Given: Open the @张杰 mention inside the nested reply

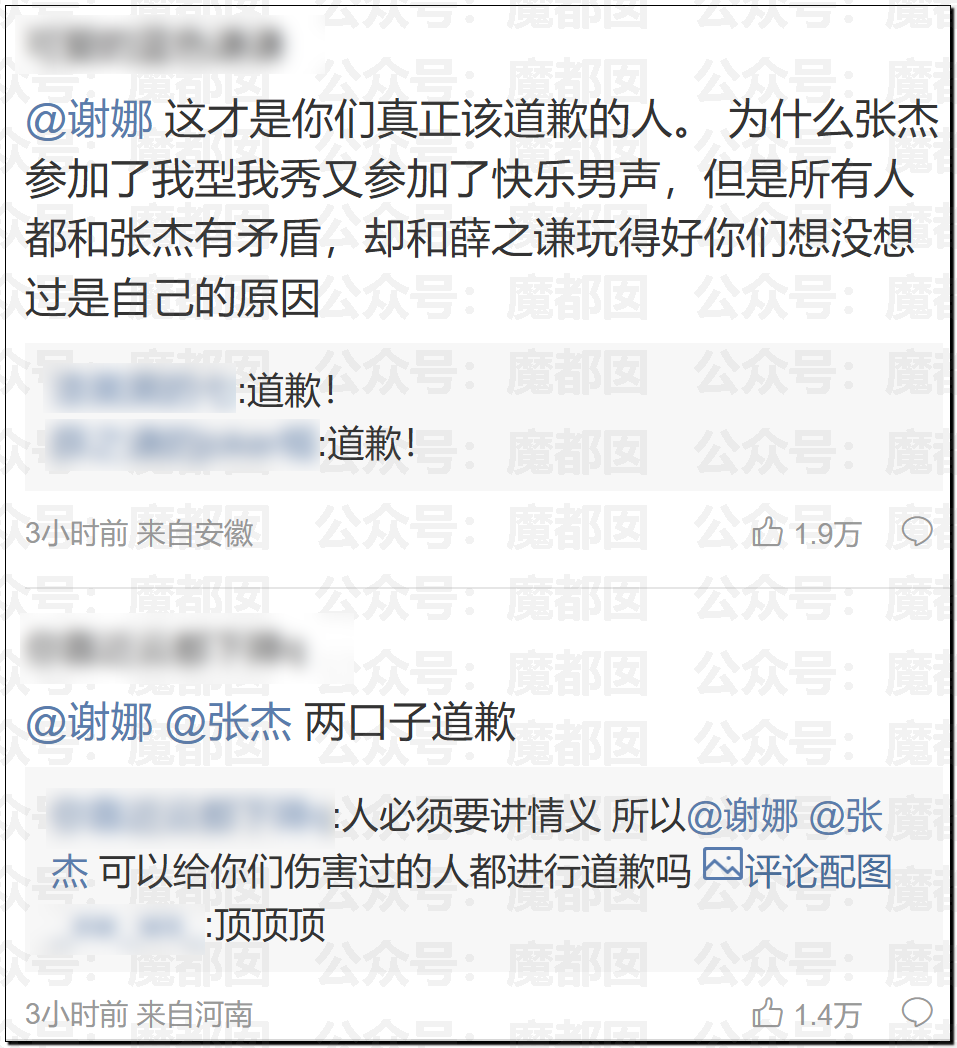Looking at the screenshot, I should click(846, 816).
